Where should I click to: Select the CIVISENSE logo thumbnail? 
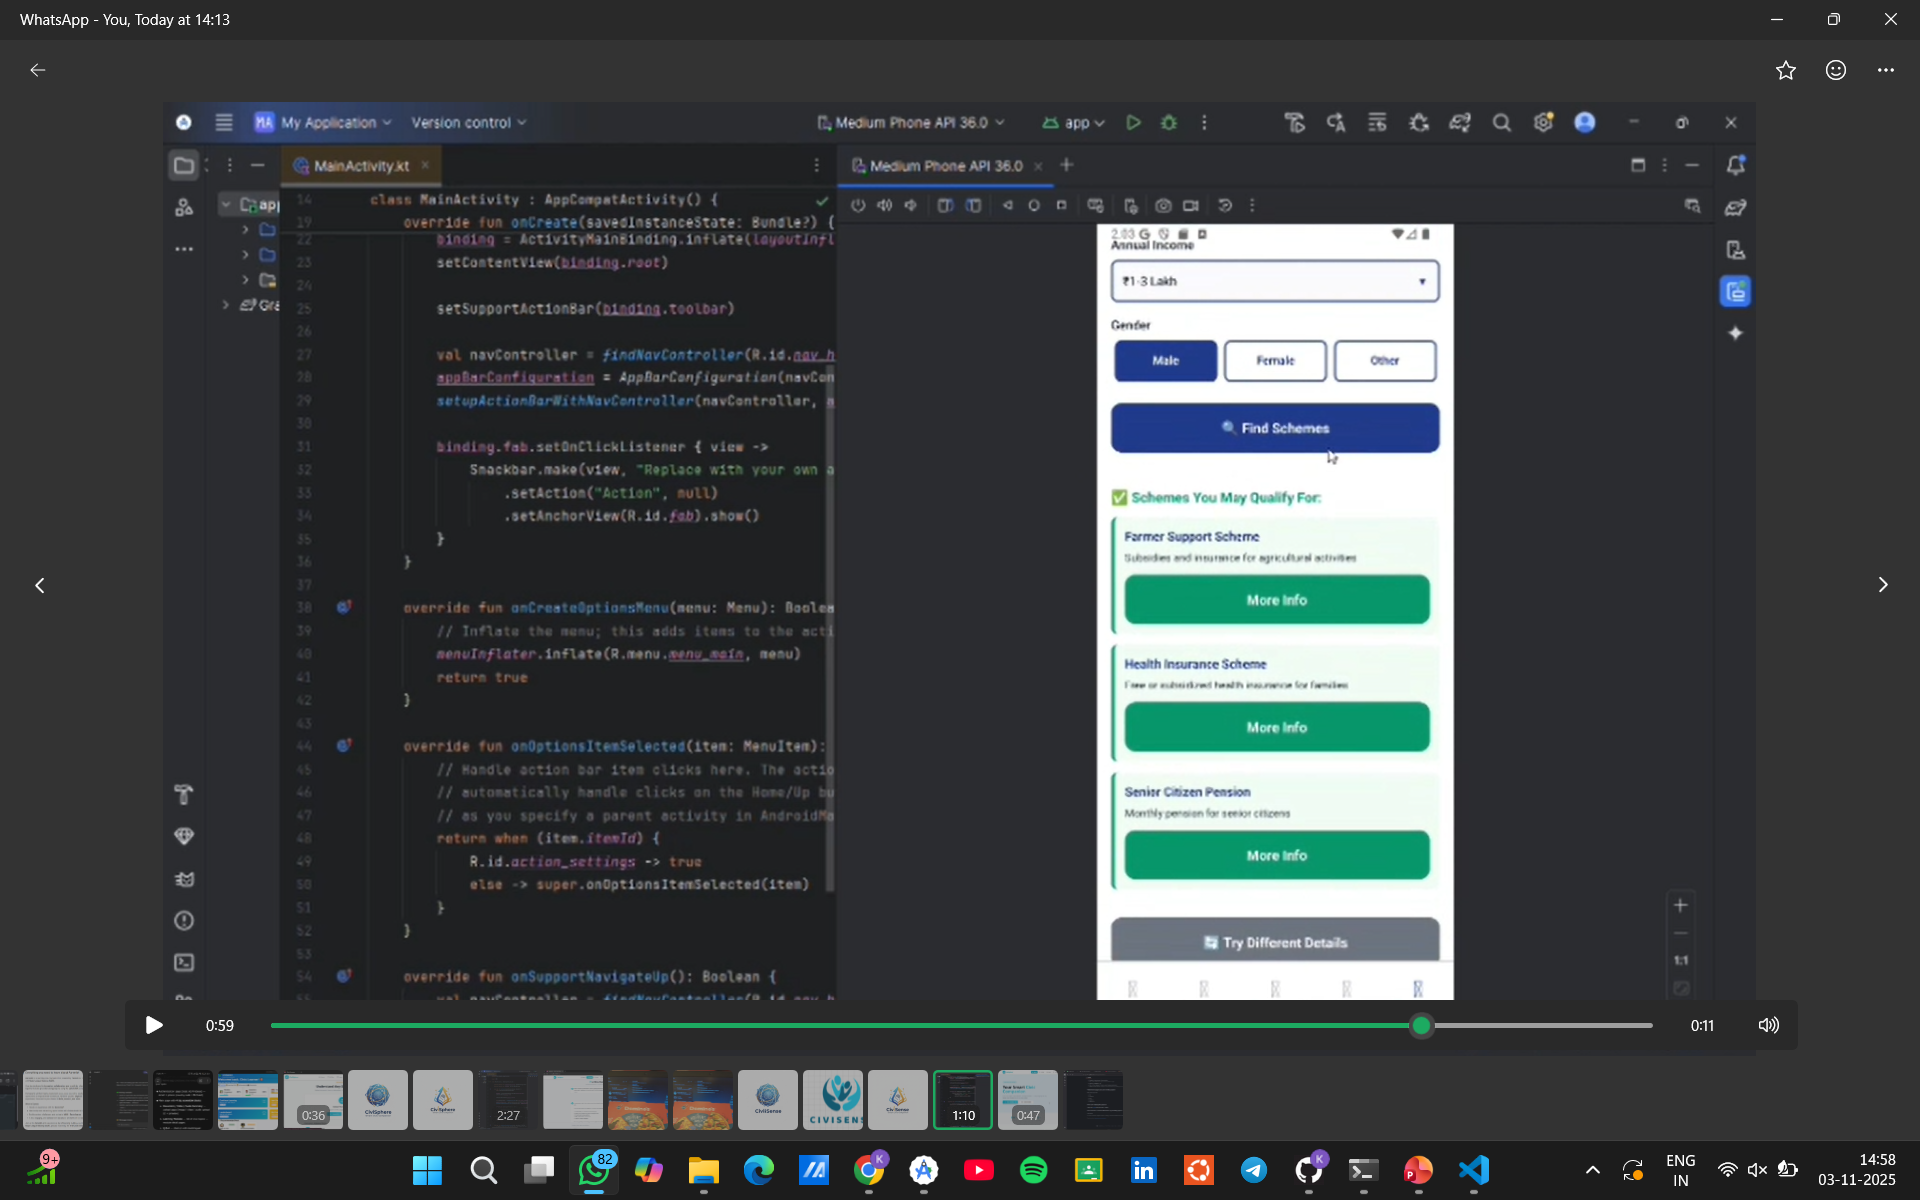(x=832, y=1100)
